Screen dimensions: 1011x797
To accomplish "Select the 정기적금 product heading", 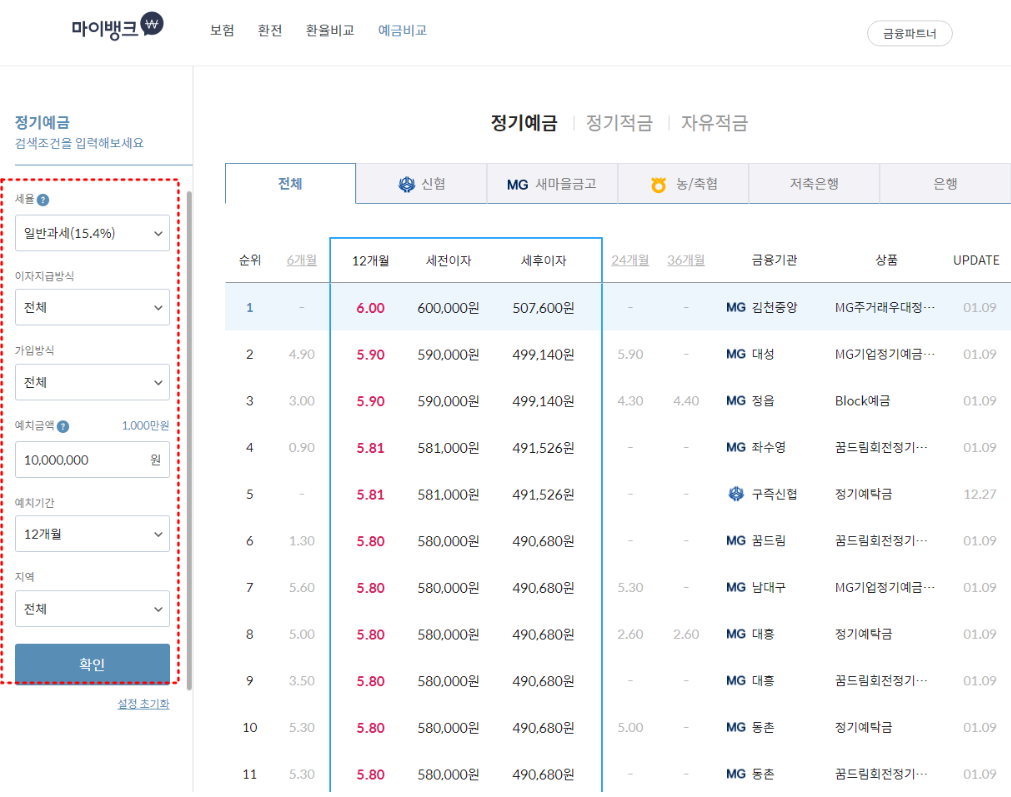I will click(619, 123).
